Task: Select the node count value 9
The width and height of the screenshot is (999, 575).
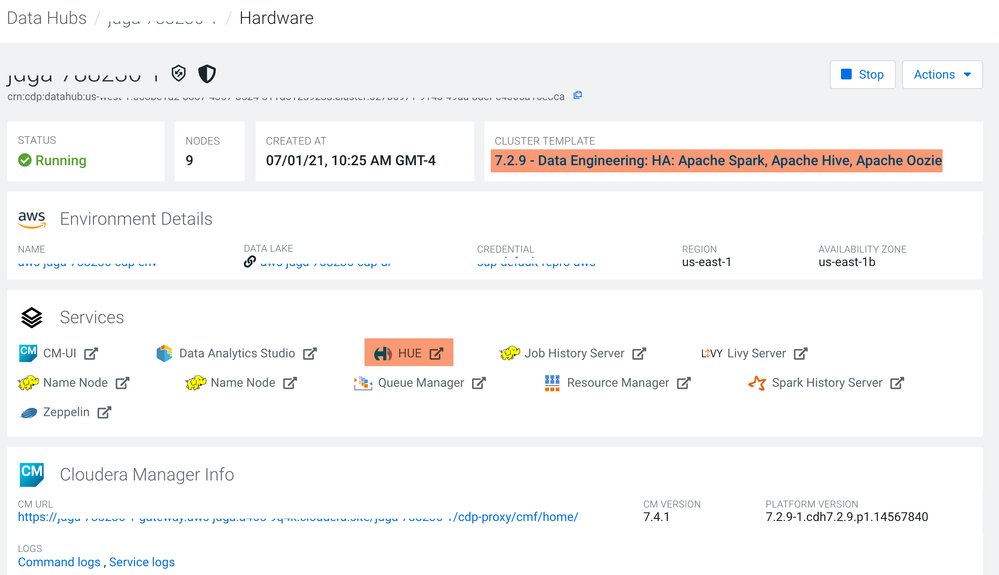Action: 189,160
